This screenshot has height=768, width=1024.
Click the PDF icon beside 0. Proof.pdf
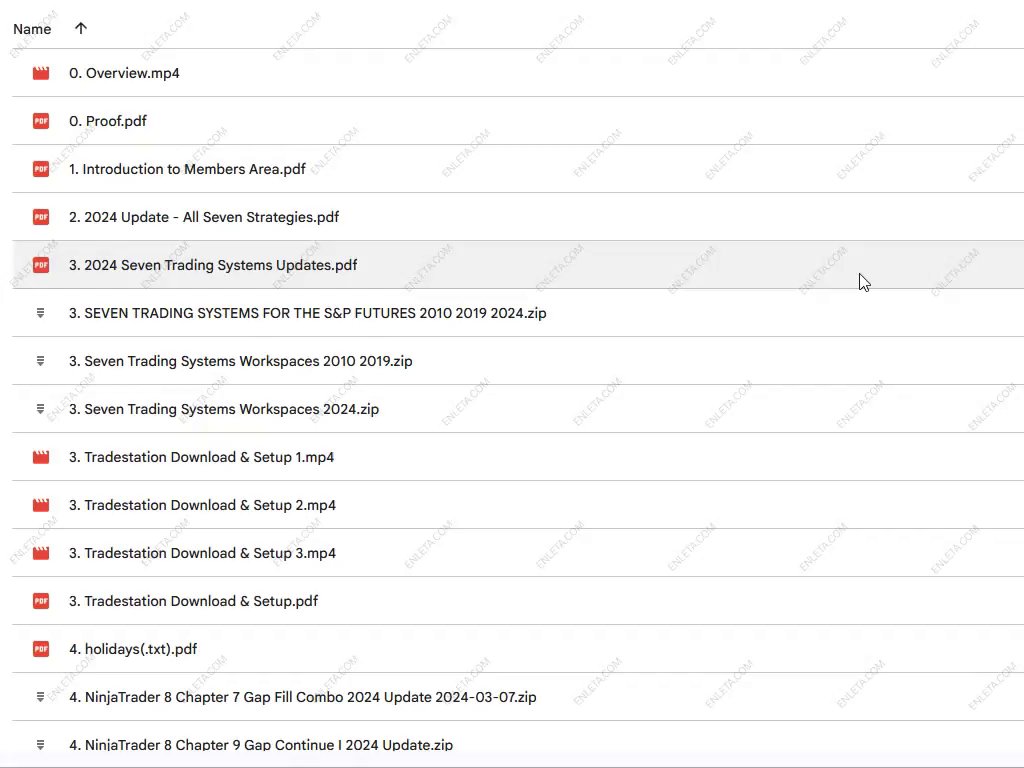point(41,121)
